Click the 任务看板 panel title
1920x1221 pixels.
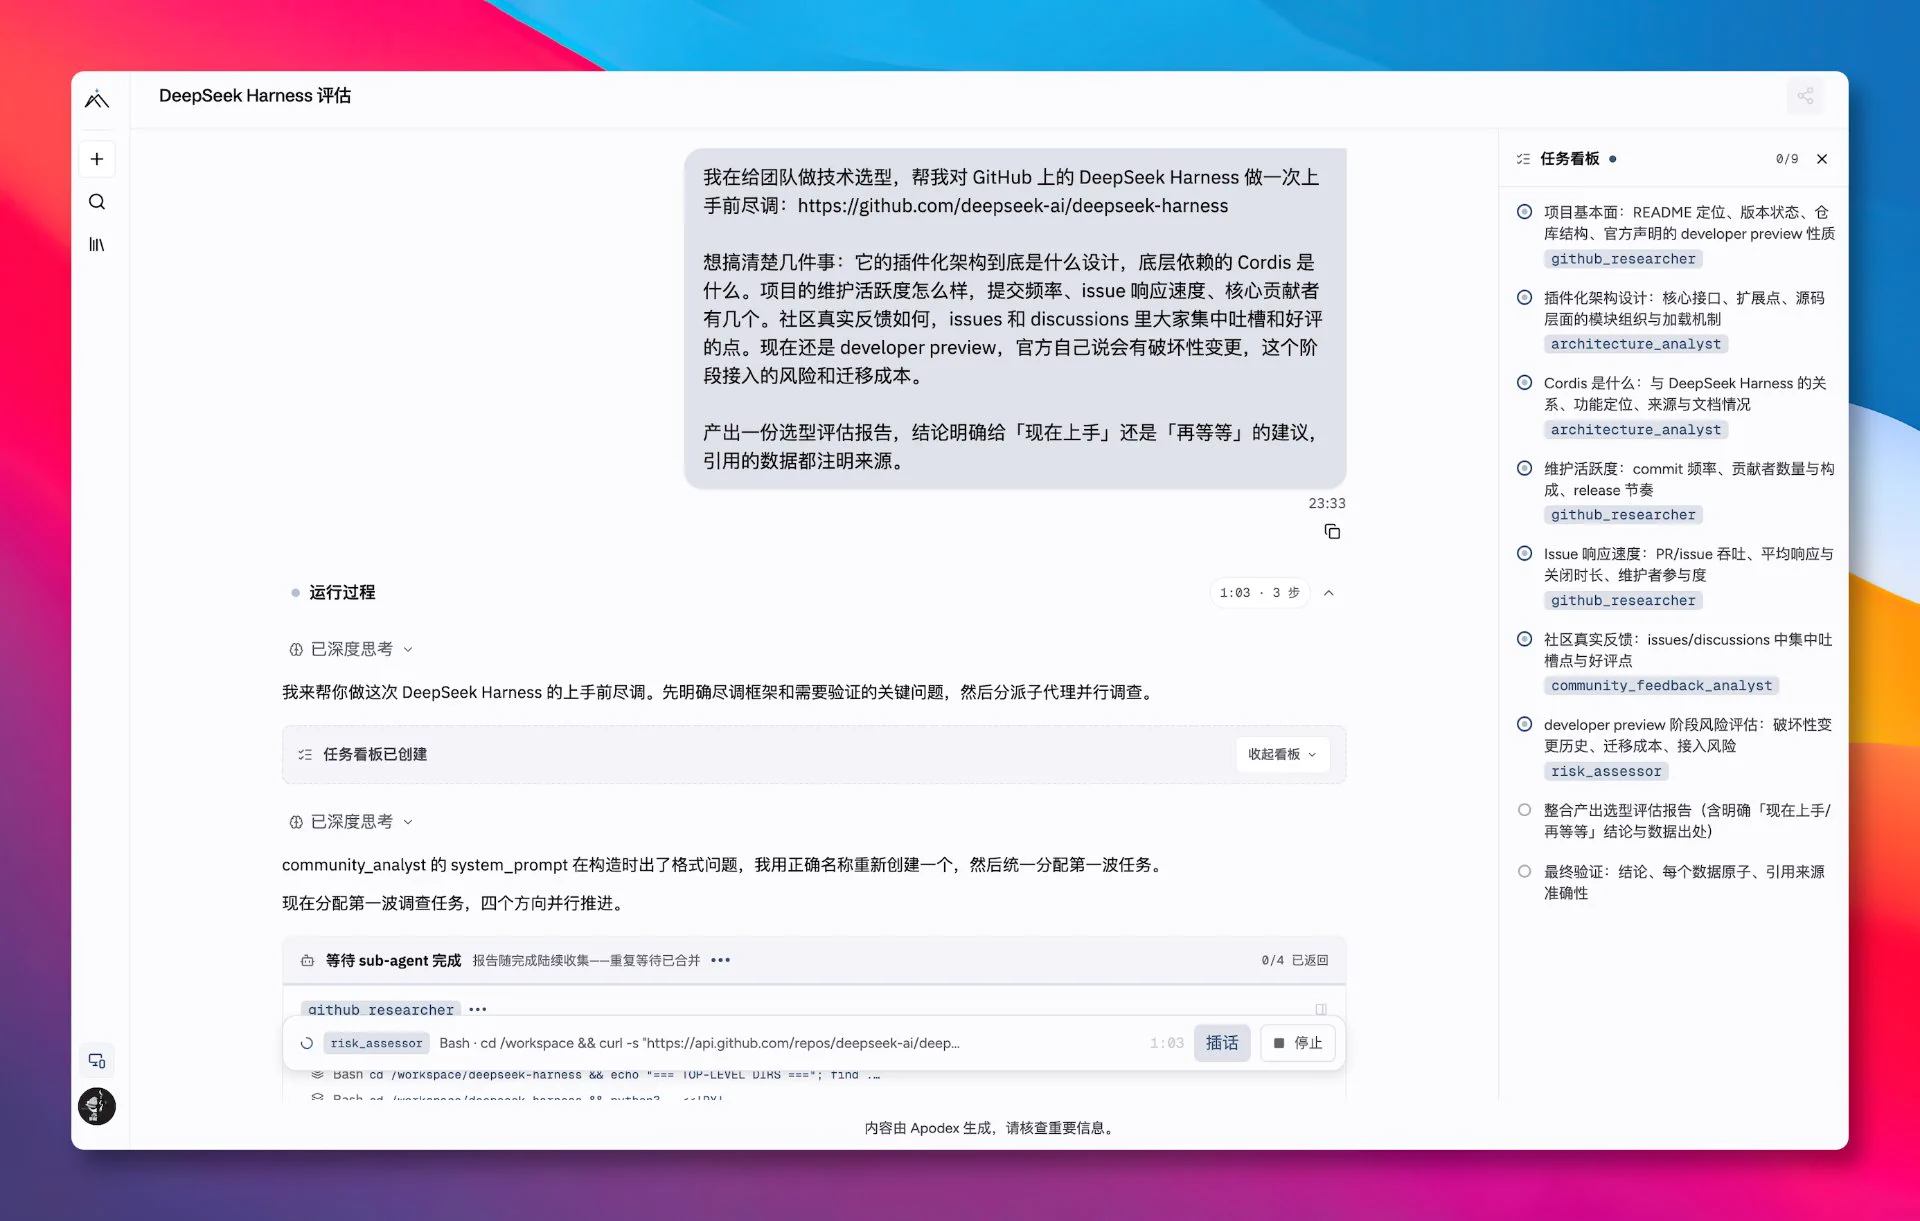tap(1569, 159)
